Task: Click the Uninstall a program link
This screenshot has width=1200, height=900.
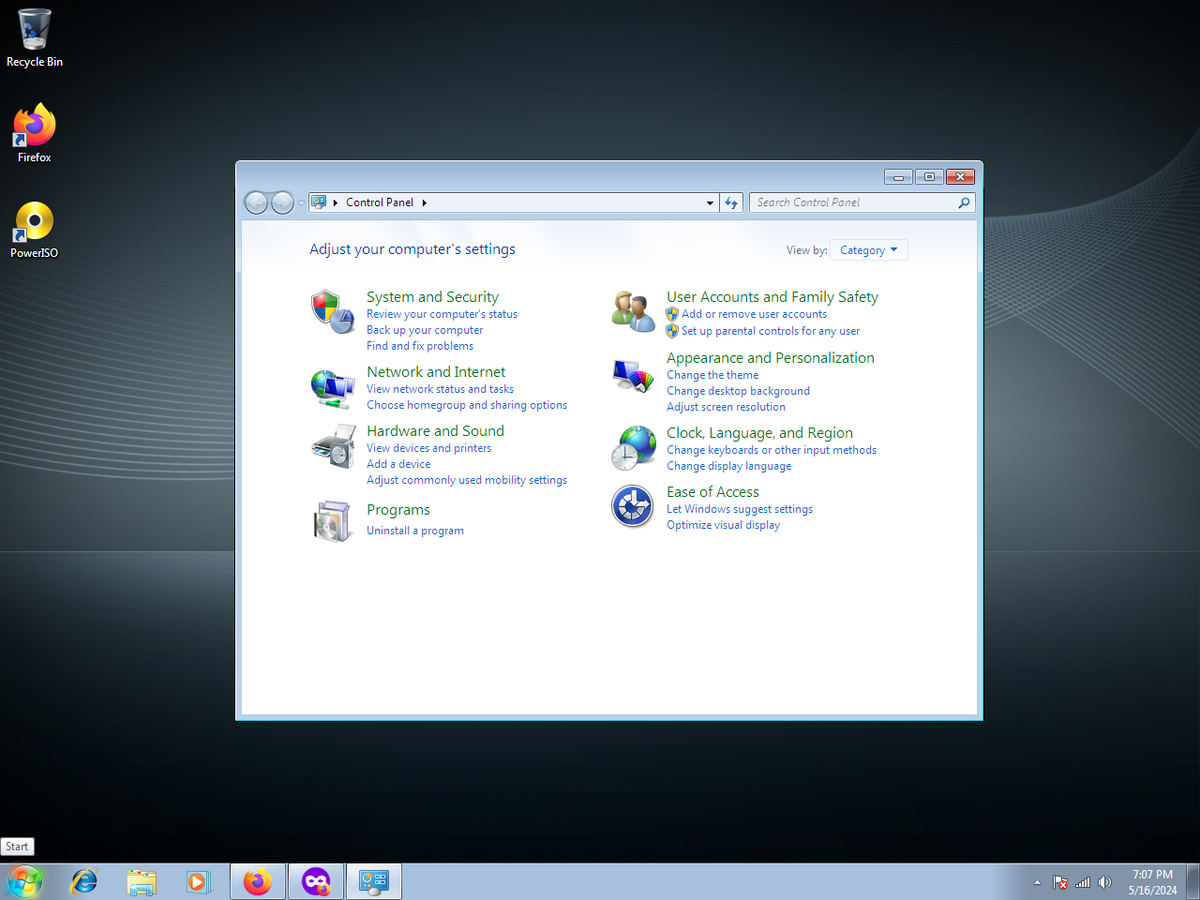Action: tap(415, 531)
